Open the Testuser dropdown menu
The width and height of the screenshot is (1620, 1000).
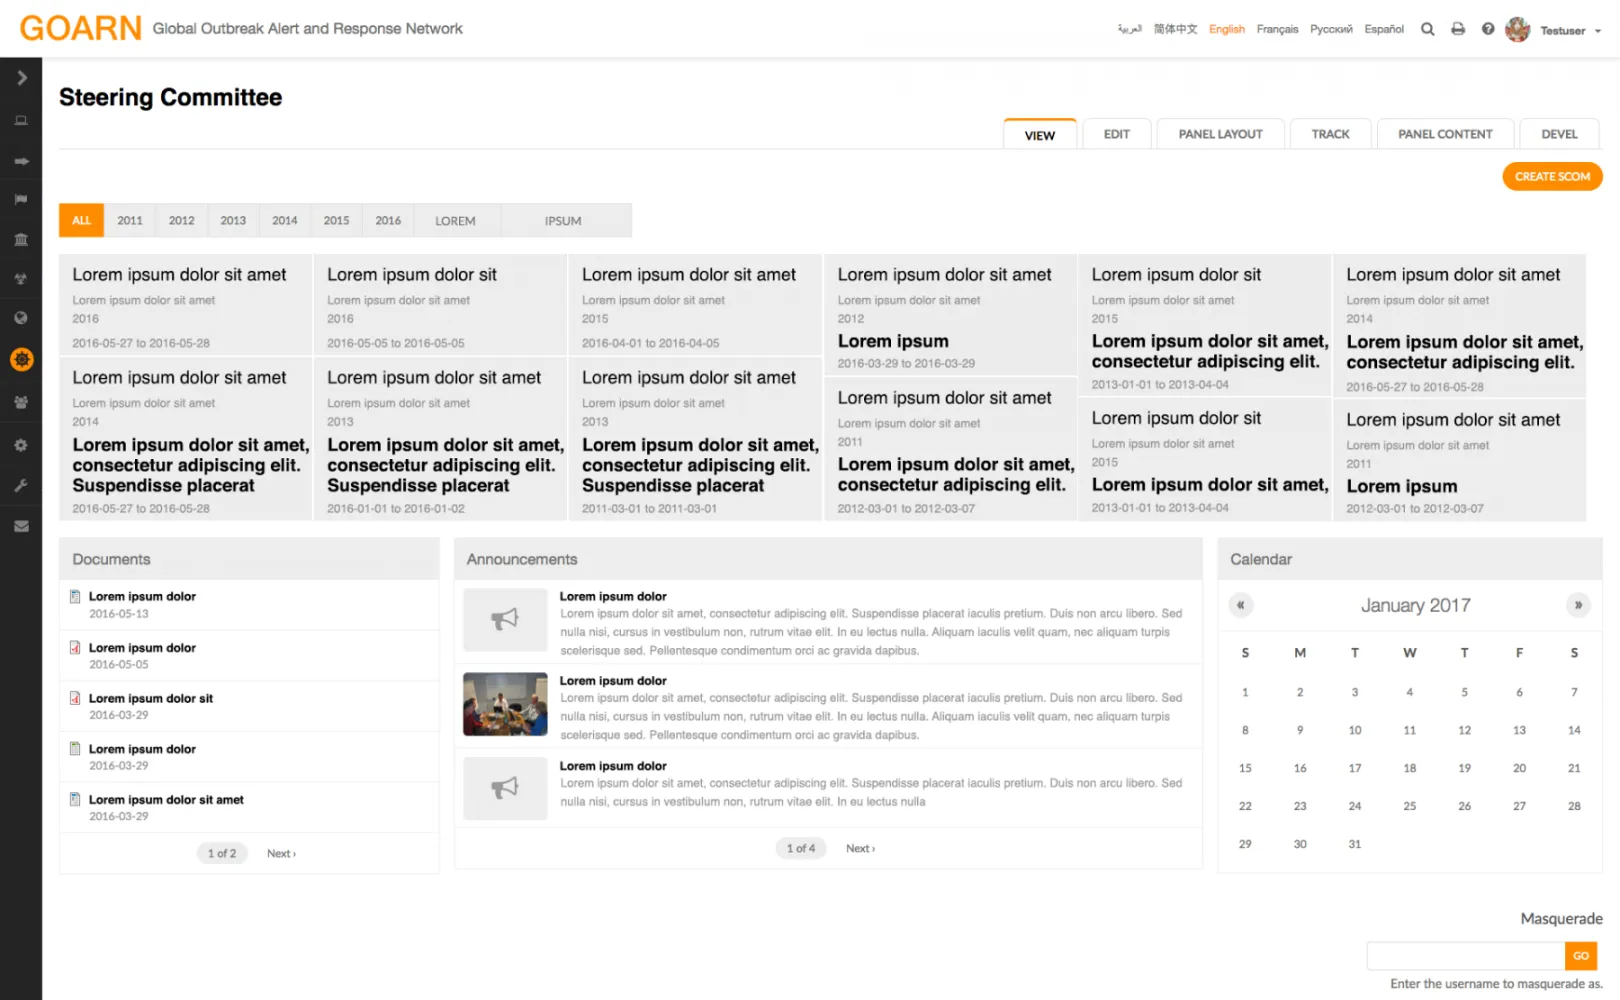(x=1570, y=31)
